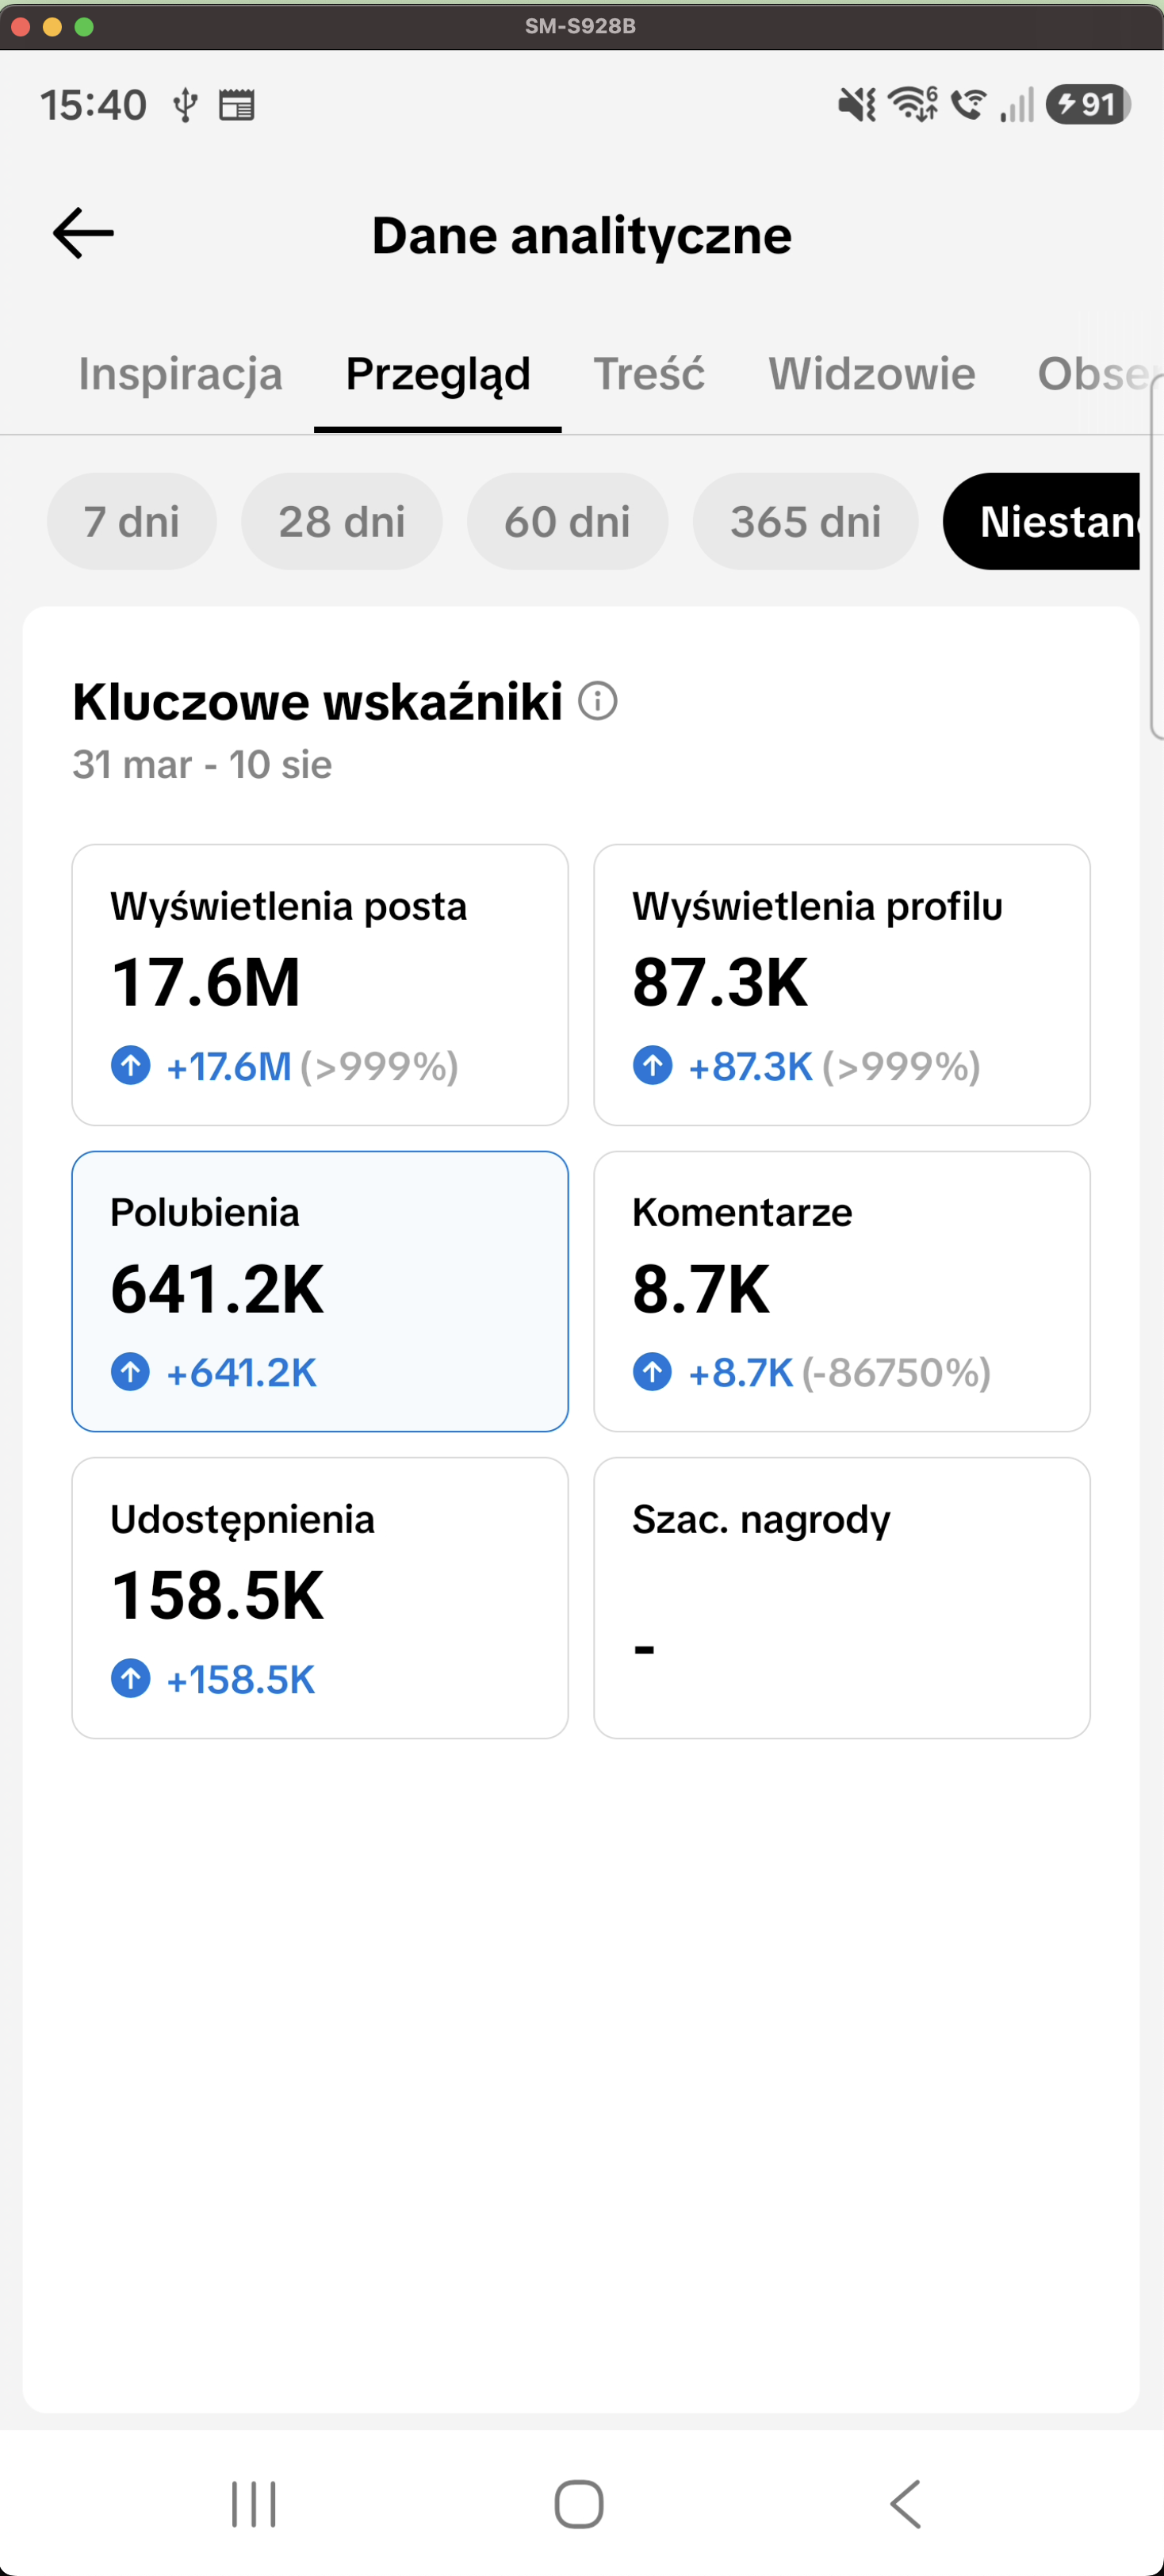The image size is (1164, 2576).
Task: Tap the Android home button icon
Action: click(579, 2505)
